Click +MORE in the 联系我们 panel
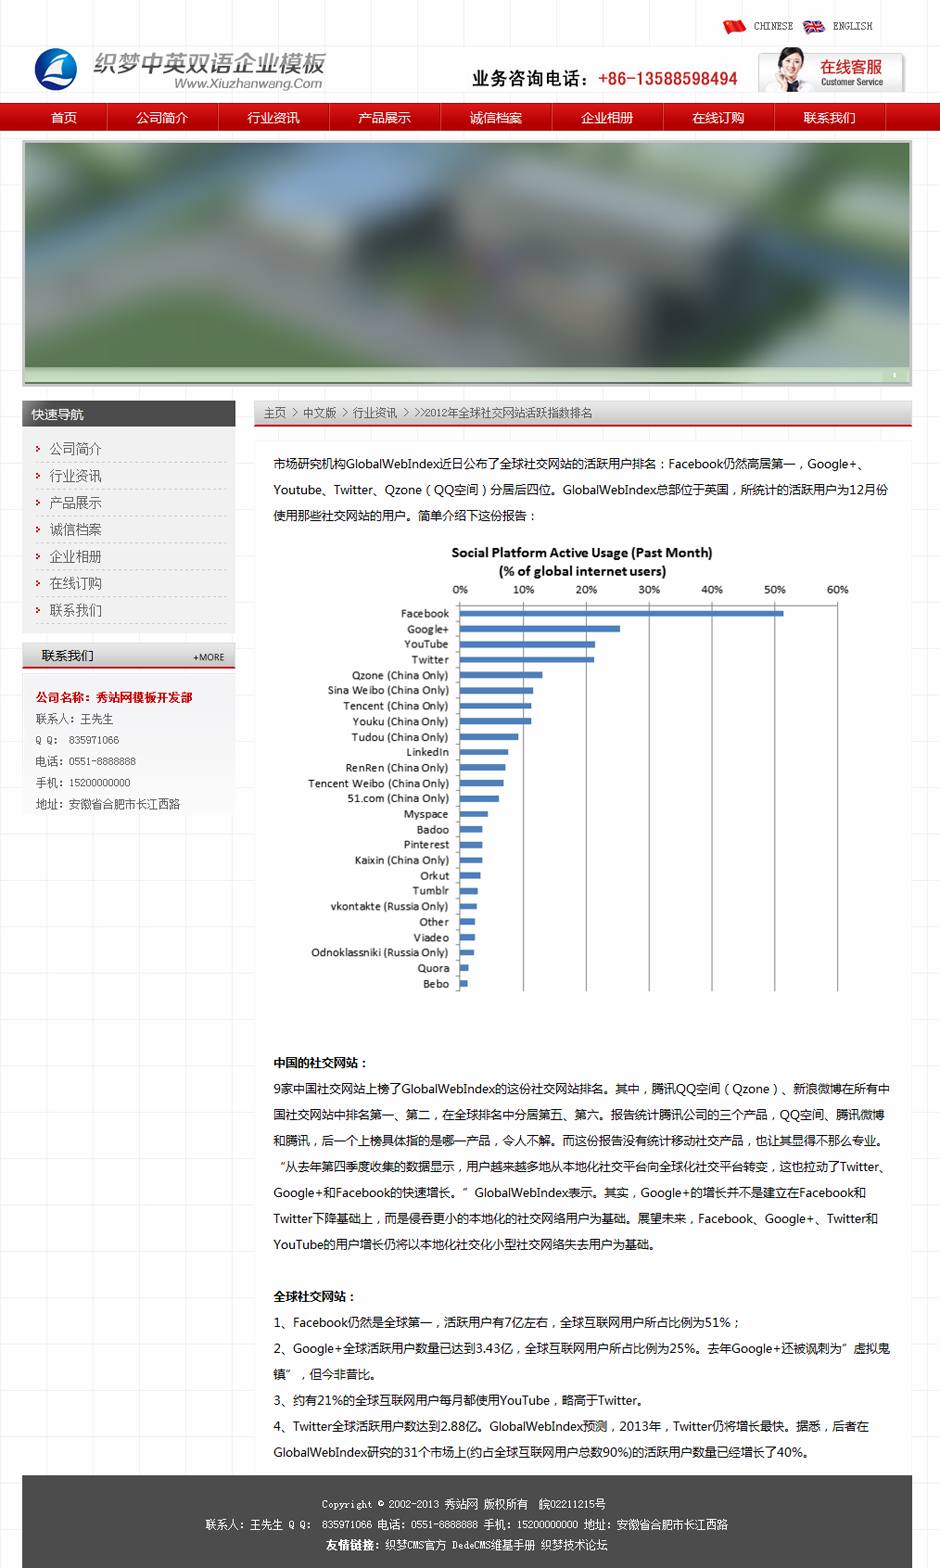Image resolution: width=940 pixels, height=1568 pixels. click(209, 657)
